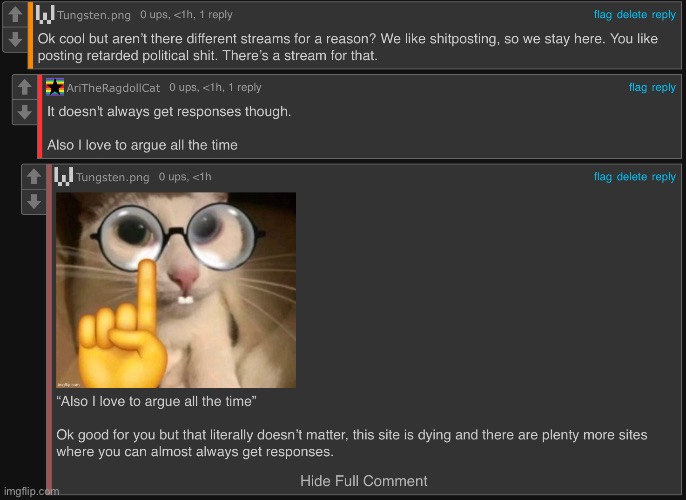Upvote AriTheRagdollCat's comment
Image resolution: width=686 pixels, height=500 pixels.
coord(24,87)
